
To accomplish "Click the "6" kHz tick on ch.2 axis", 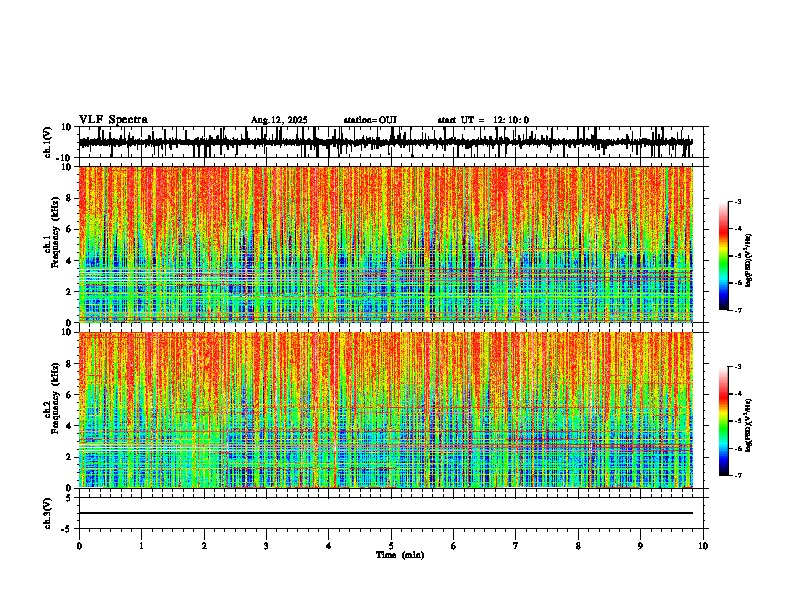I will [x=69, y=395].
